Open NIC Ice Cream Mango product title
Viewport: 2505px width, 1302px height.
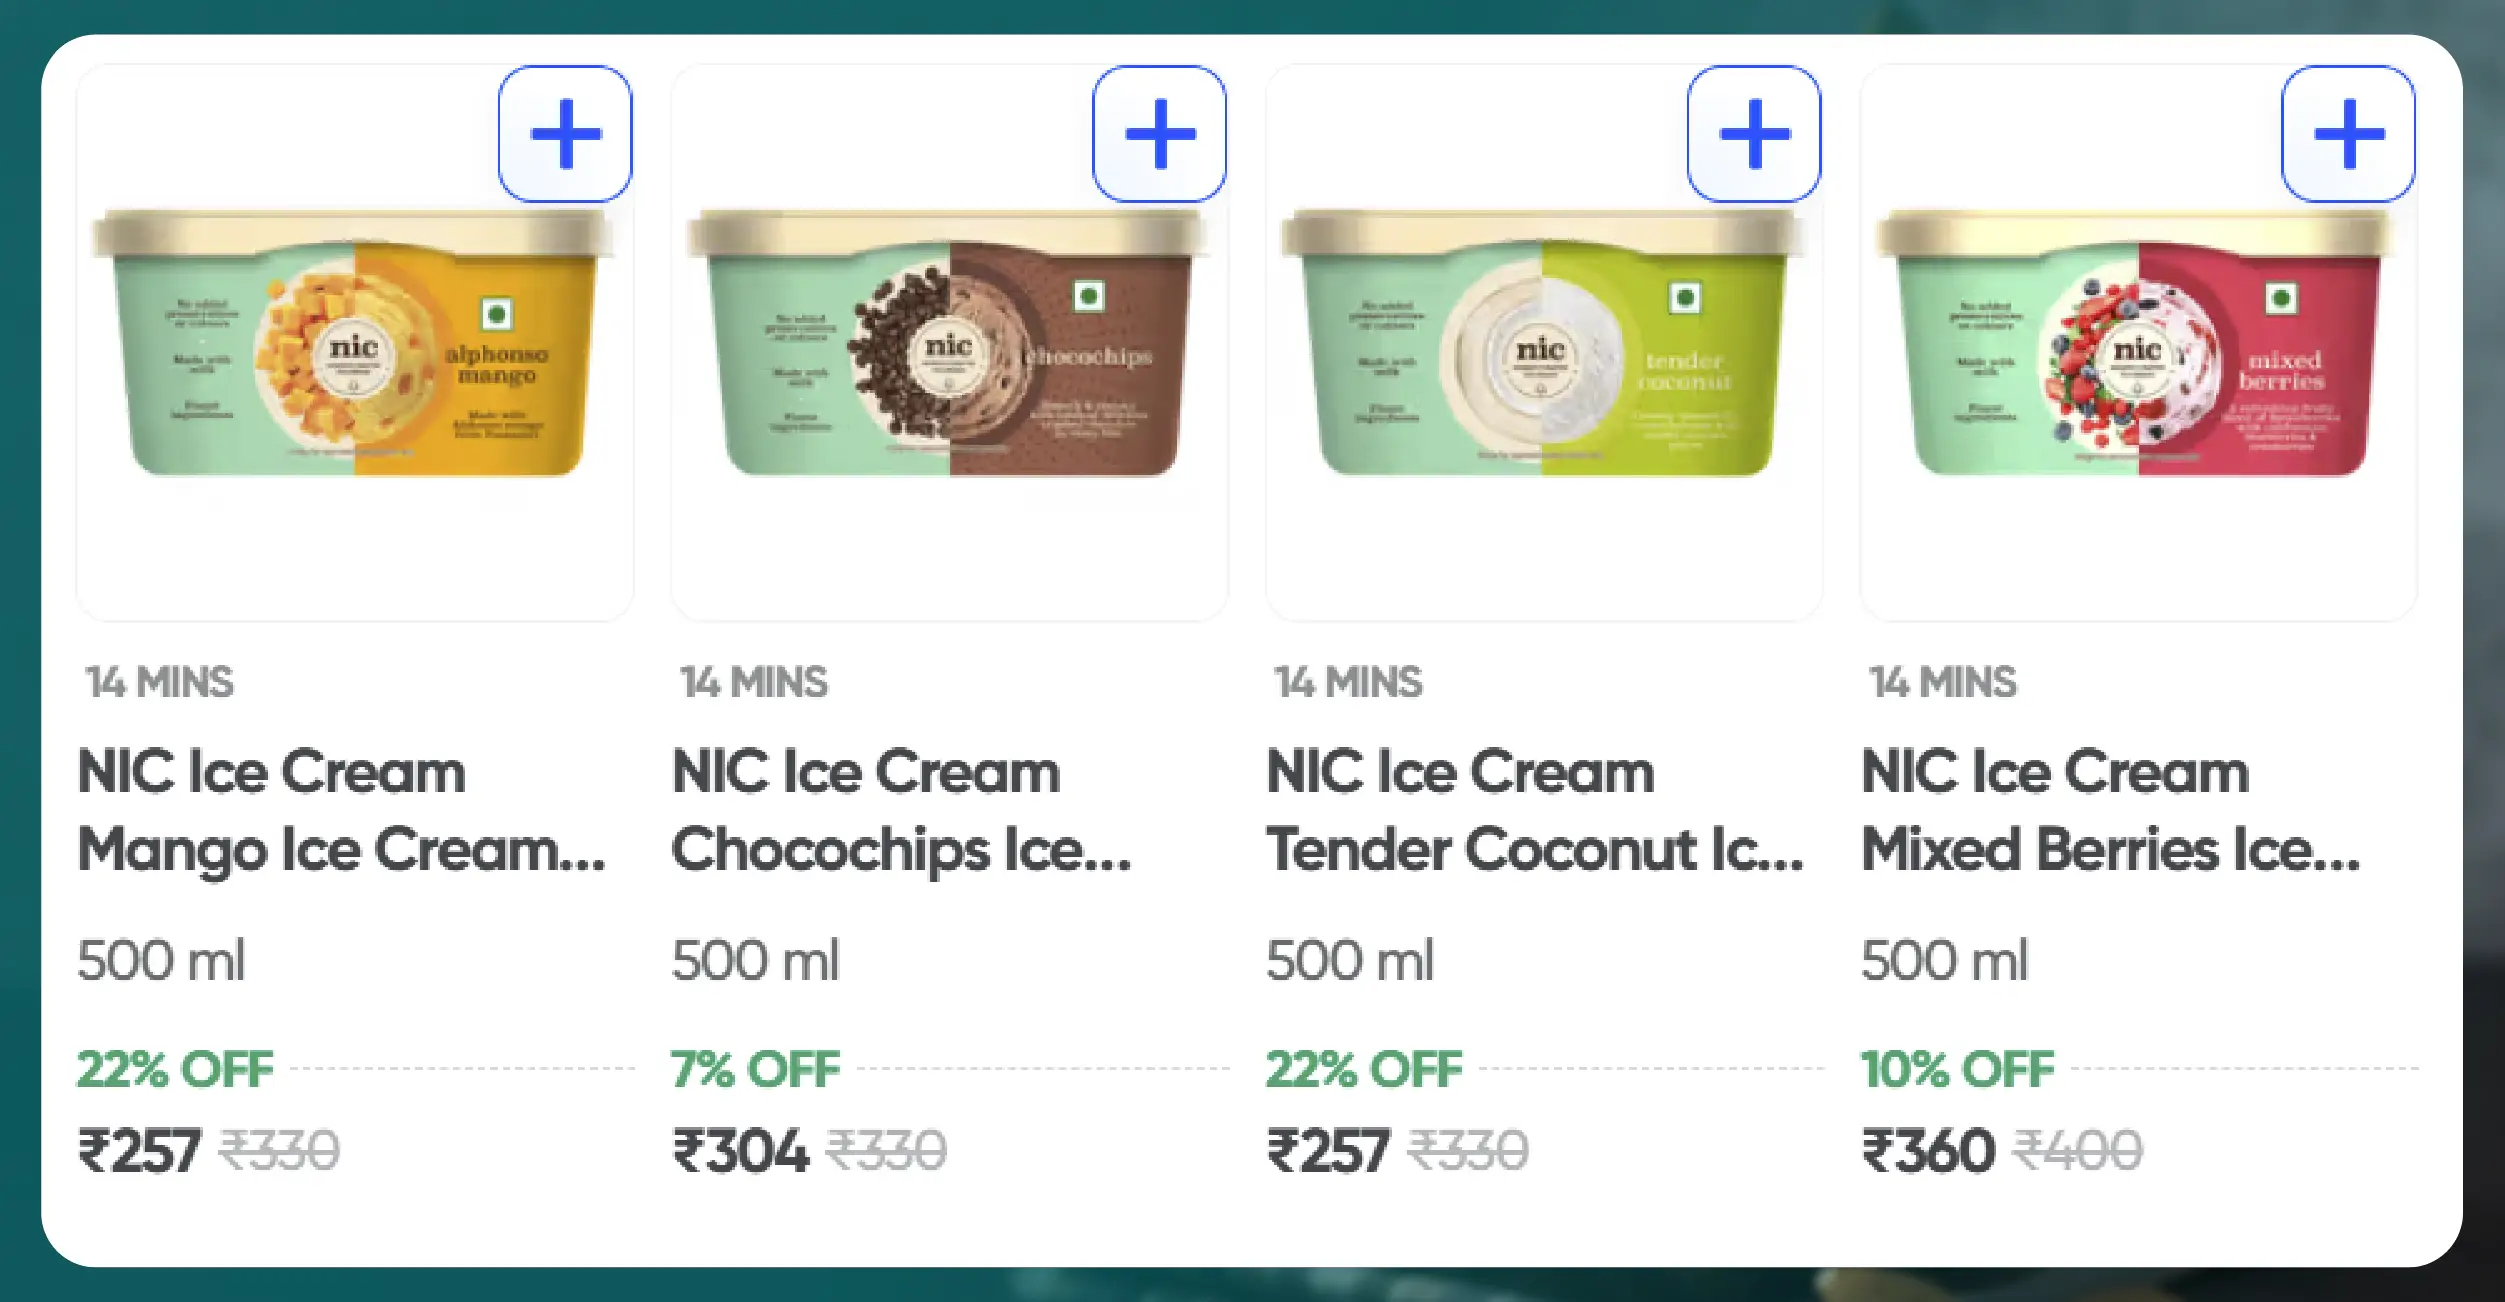[x=341, y=811]
